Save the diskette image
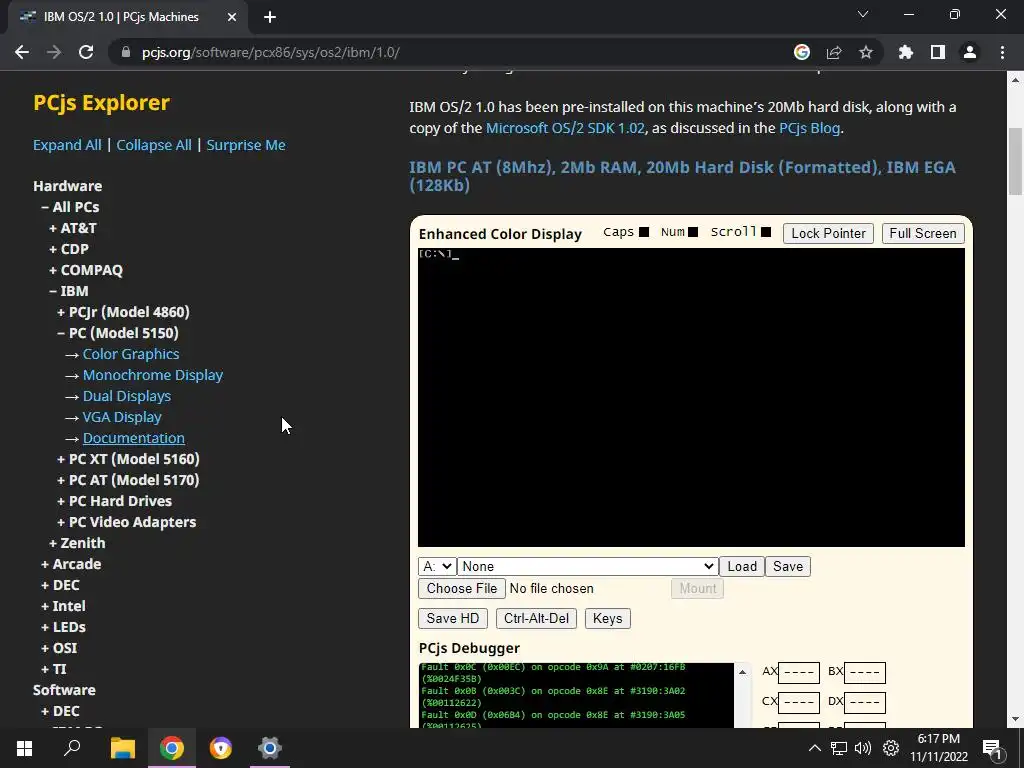The image size is (1024, 768). click(x=788, y=566)
